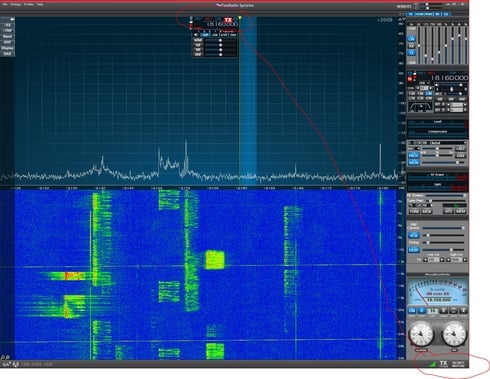Click the yellow slice marker triangle
Screen dimensions: 490x379
click(240, 18)
